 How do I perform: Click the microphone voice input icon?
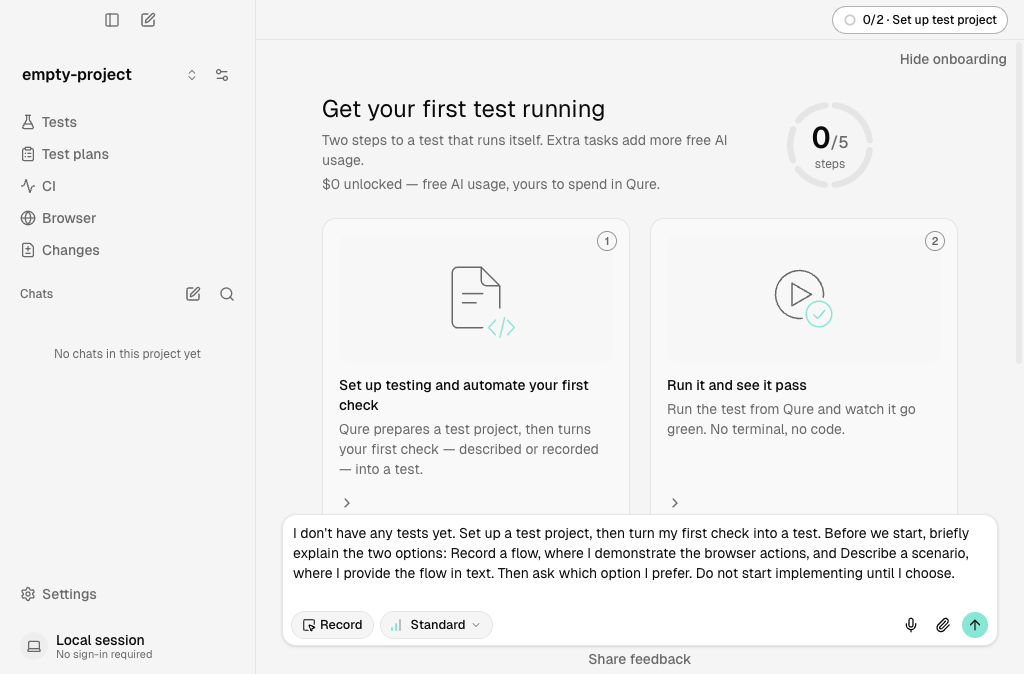pyautogui.click(x=911, y=625)
